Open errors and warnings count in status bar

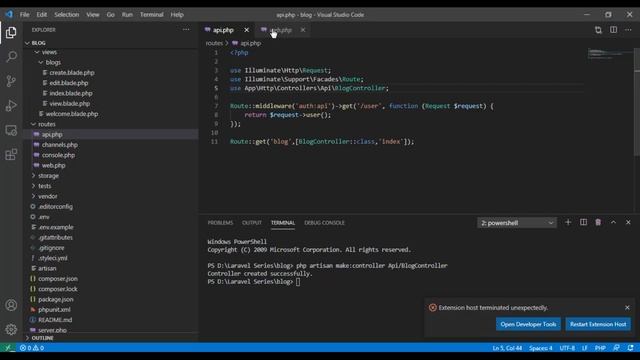(32, 348)
